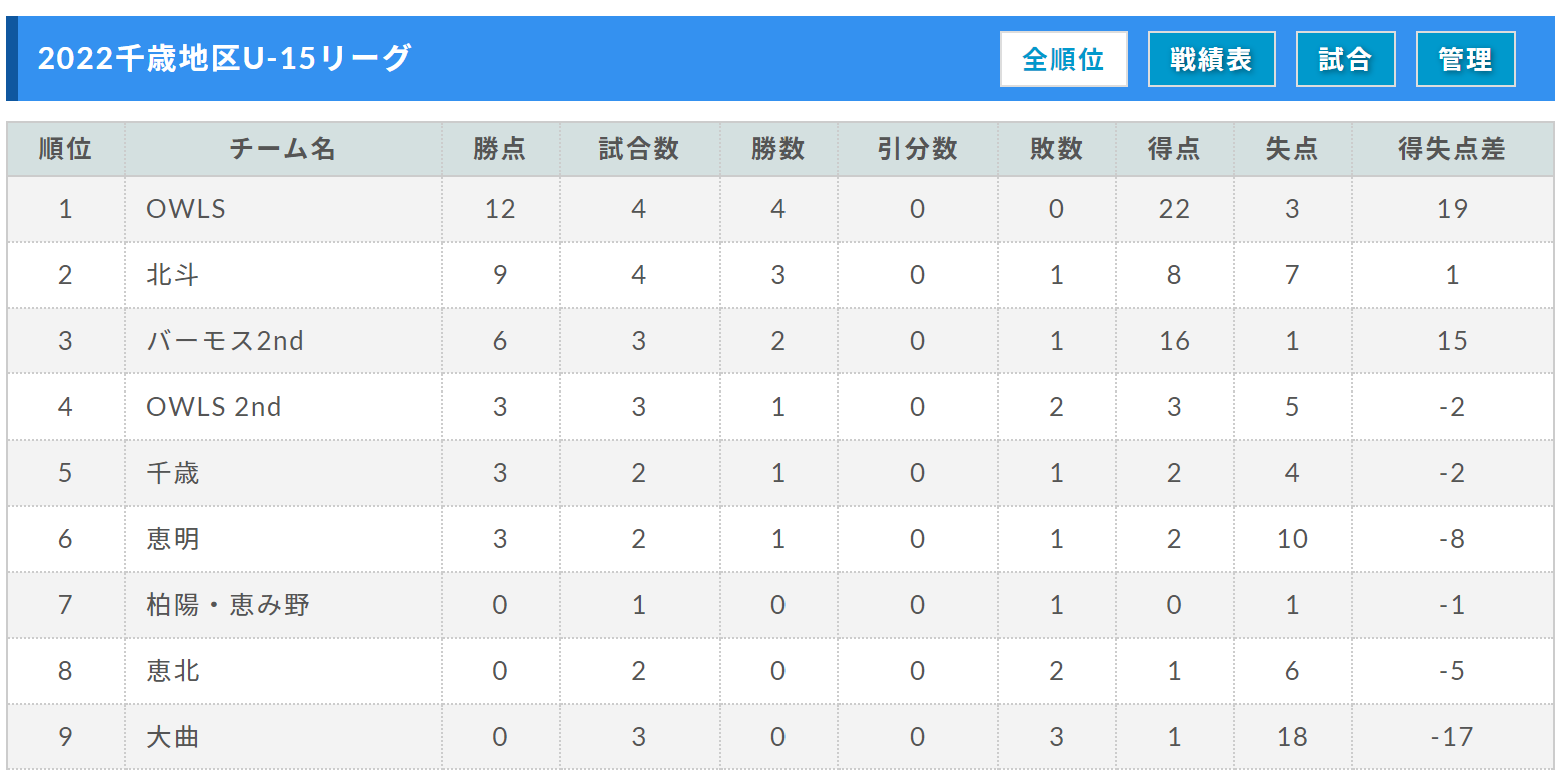This screenshot has width=1565, height=780.
Task: Click the 管理 button
Action: [x=1465, y=59]
